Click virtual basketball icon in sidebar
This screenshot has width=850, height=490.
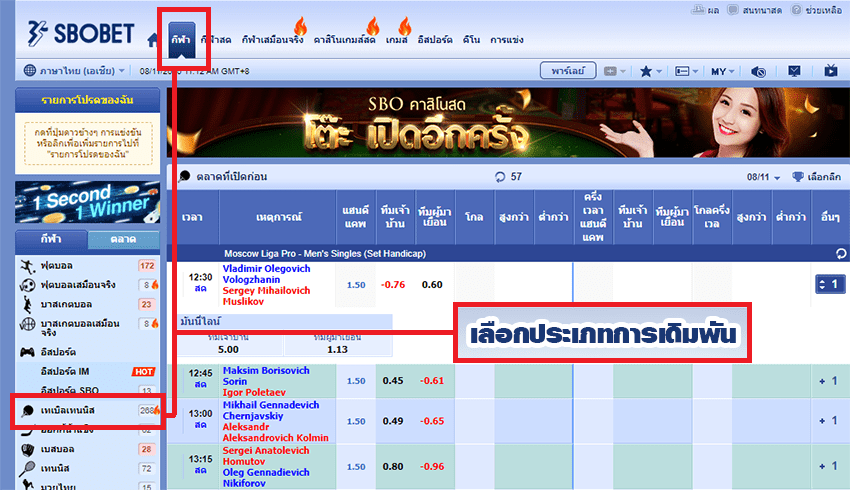click(x=27, y=324)
